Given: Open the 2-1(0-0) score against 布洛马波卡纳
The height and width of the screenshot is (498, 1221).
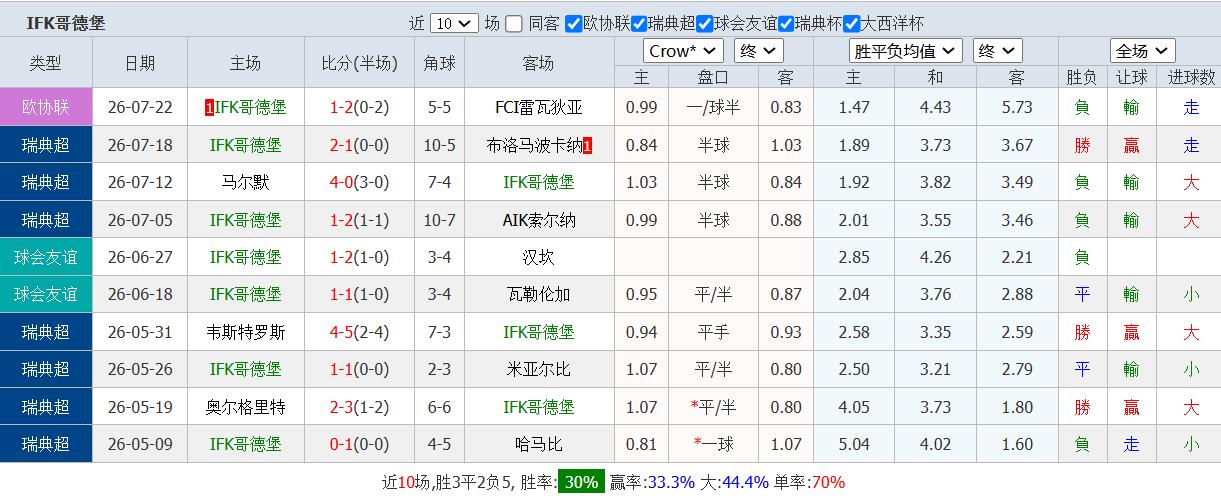Looking at the screenshot, I should pos(359,145).
